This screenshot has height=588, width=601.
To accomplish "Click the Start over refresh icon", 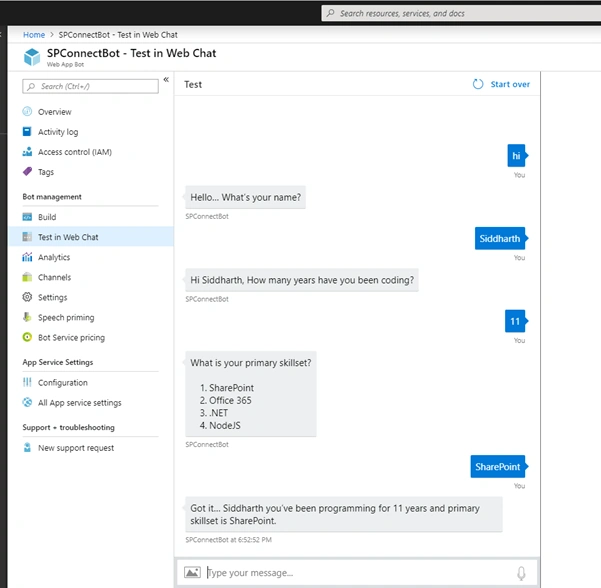I will [478, 84].
